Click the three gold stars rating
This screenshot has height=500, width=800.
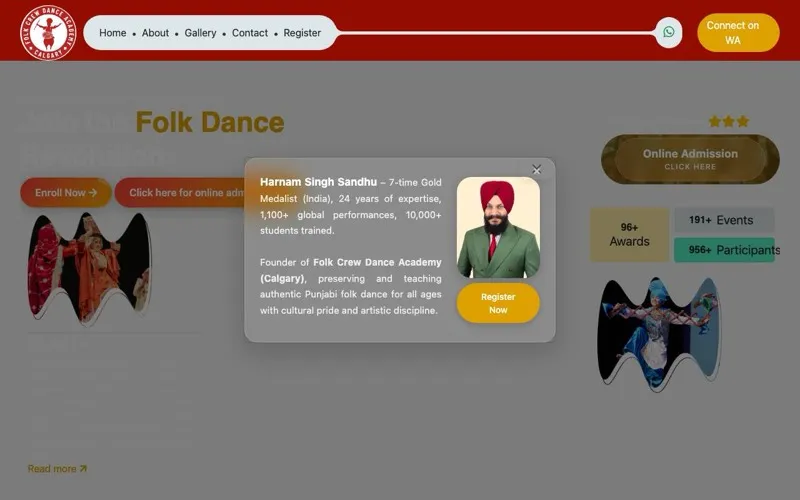pos(729,121)
